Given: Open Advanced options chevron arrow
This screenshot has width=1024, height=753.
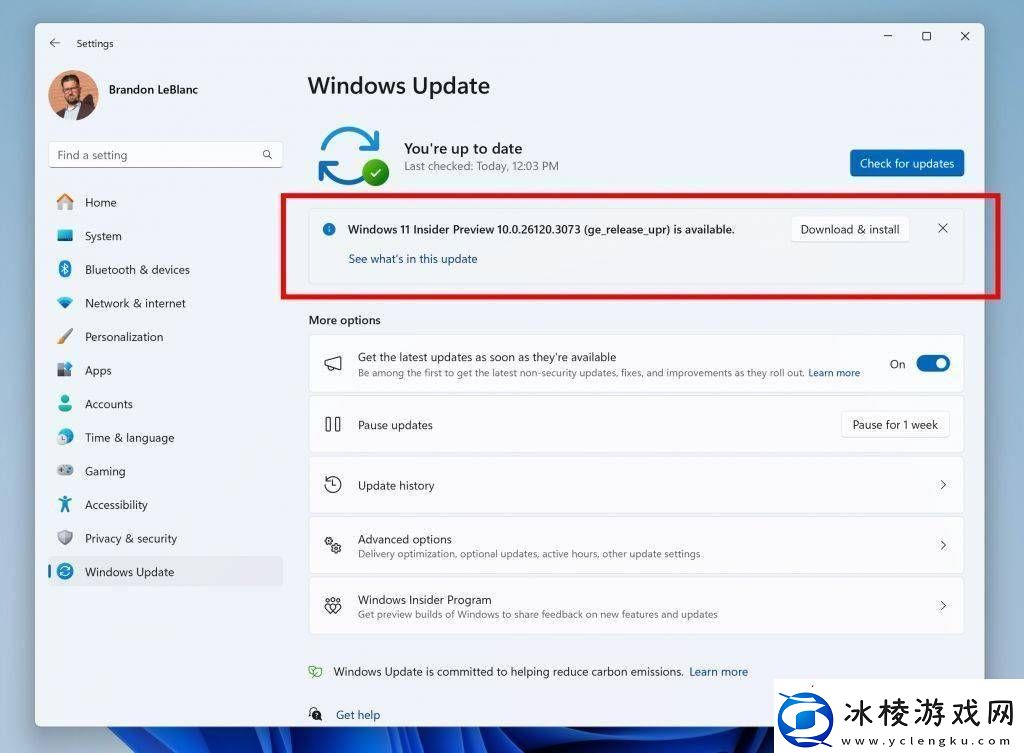Looking at the screenshot, I should click(942, 545).
